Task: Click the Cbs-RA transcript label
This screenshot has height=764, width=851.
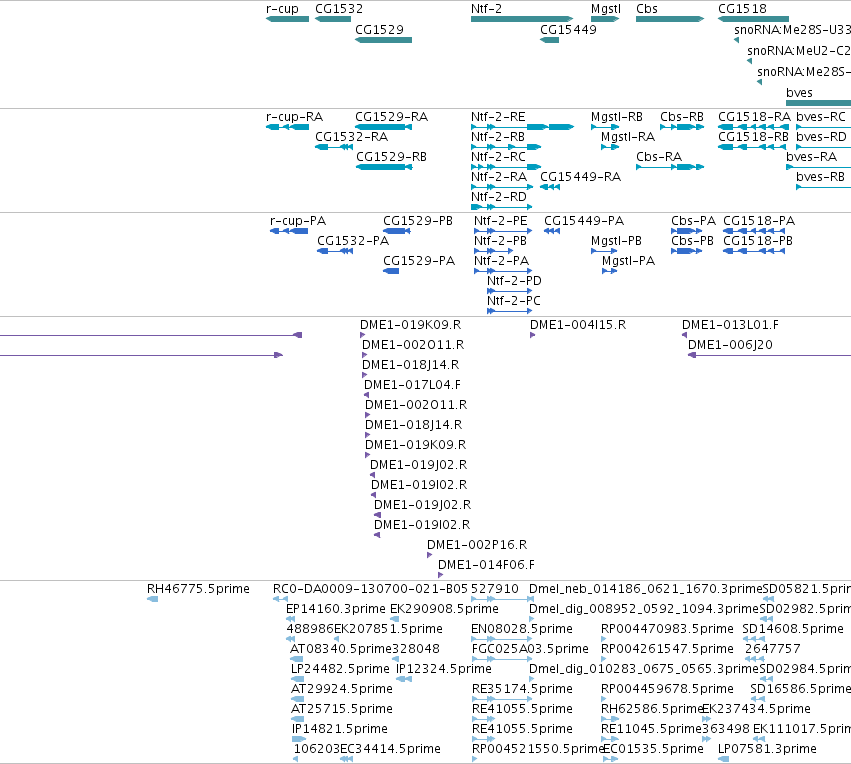Action: pyautogui.click(x=659, y=156)
